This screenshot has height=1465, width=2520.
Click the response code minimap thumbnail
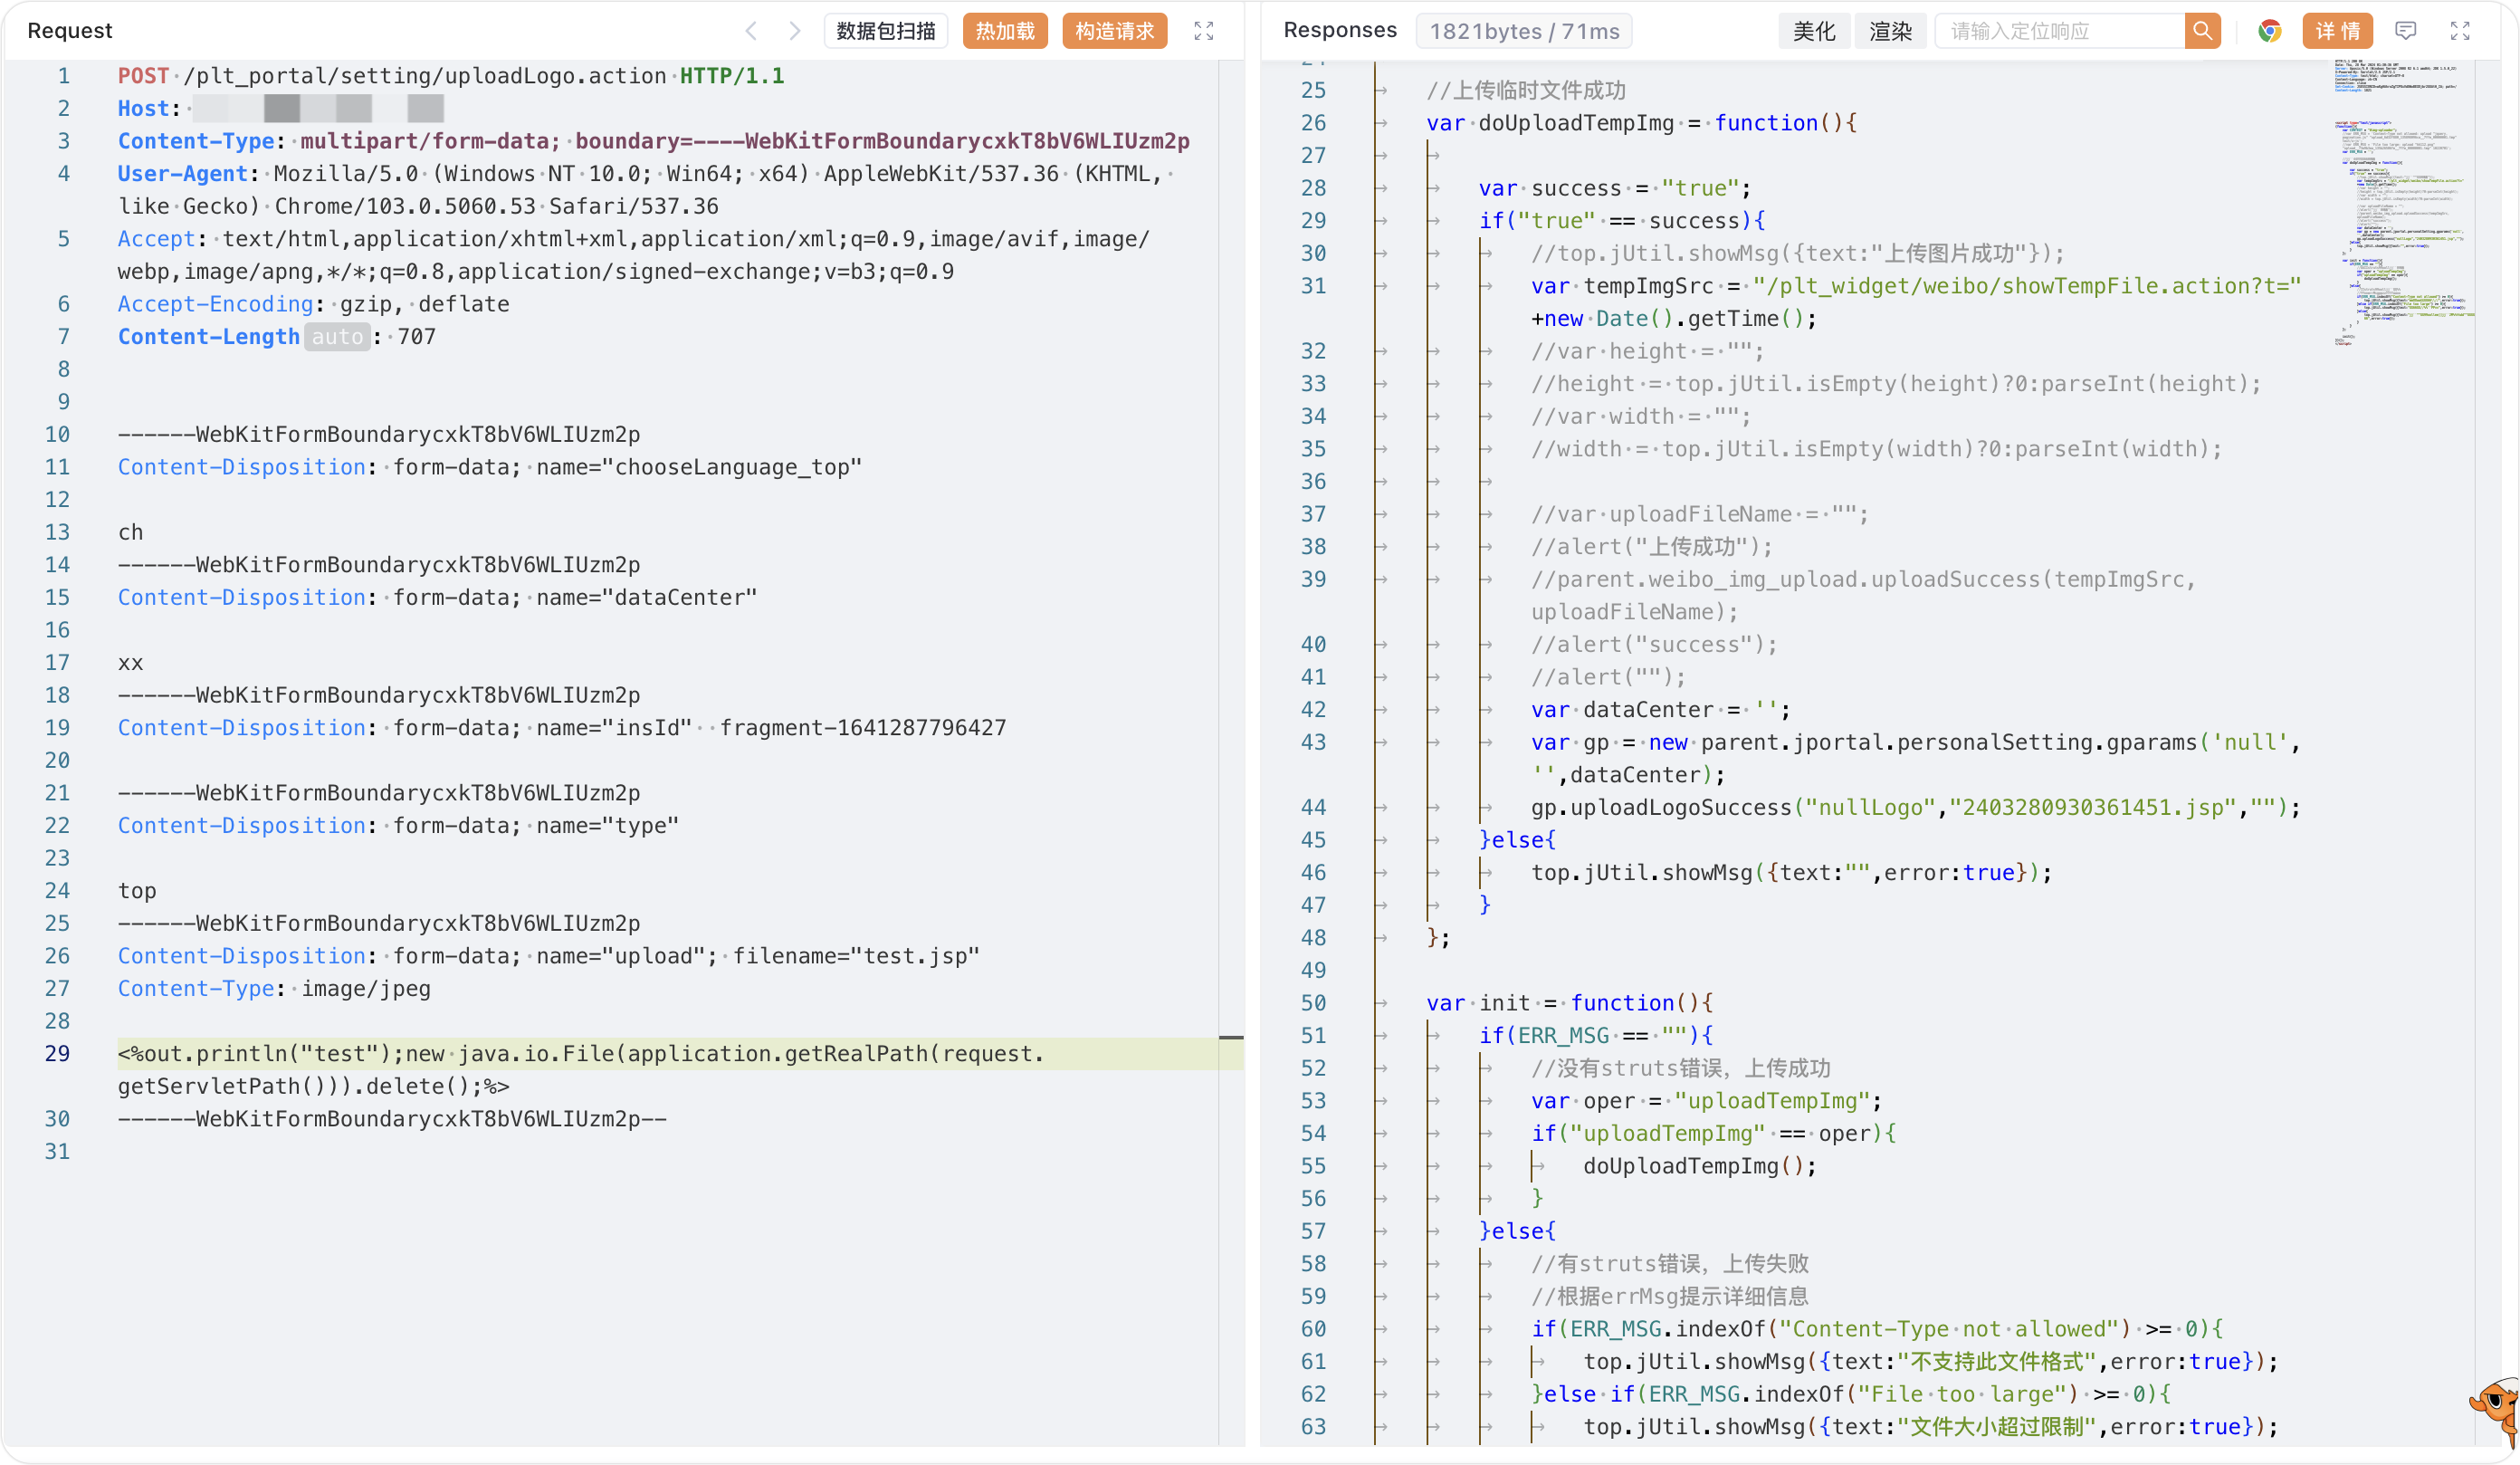tap(2404, 203)
